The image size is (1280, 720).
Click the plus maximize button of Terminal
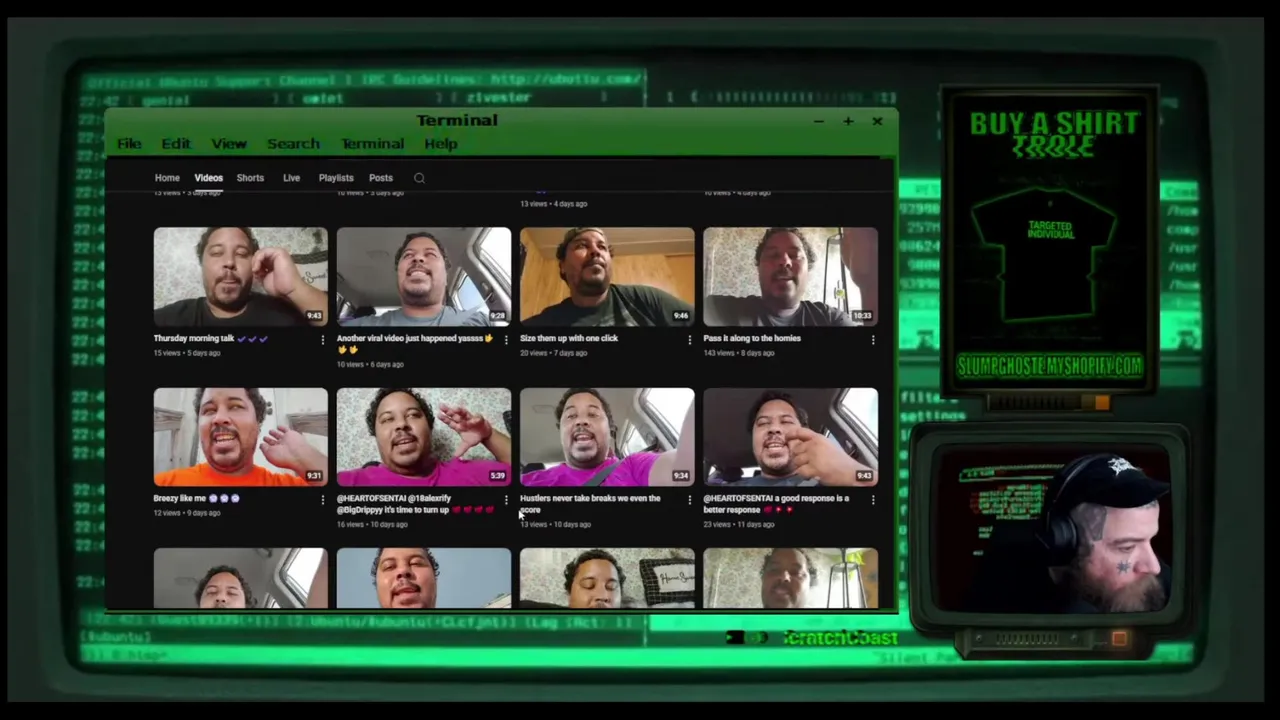pos(848,121)
